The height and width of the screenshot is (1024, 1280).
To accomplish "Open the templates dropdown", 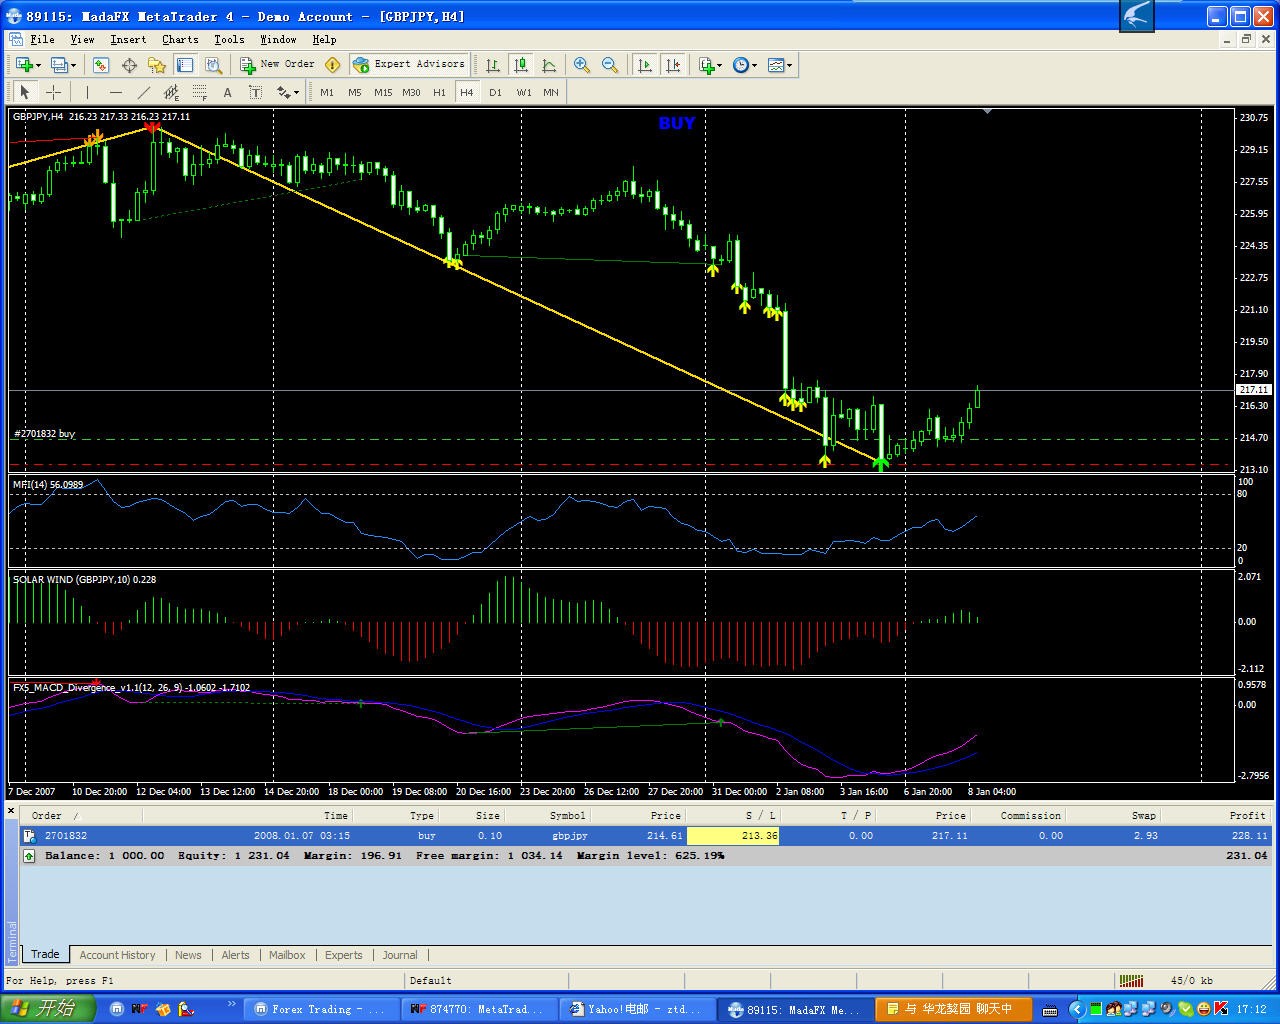I will click(779, 65).
